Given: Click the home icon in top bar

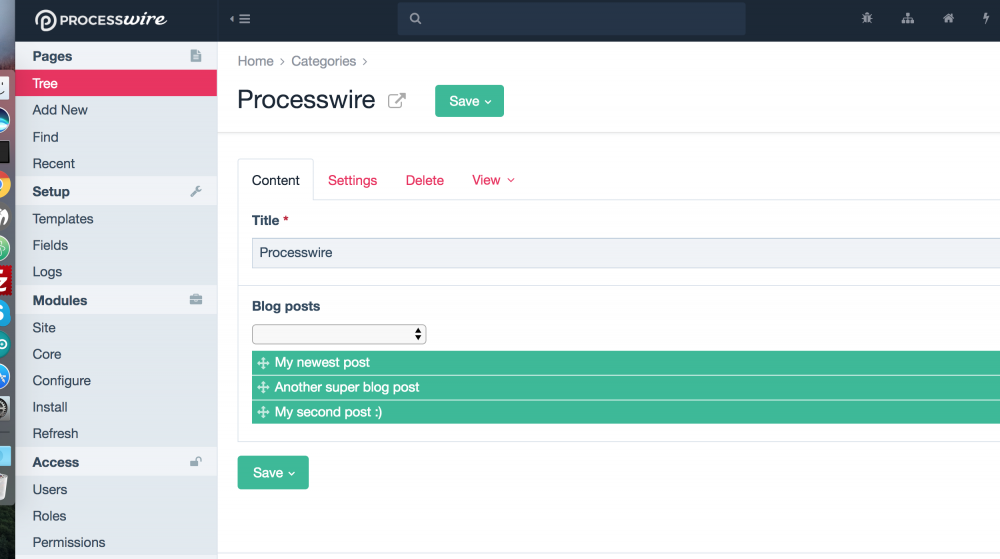Looking at the screenshot, I should 948,19.
